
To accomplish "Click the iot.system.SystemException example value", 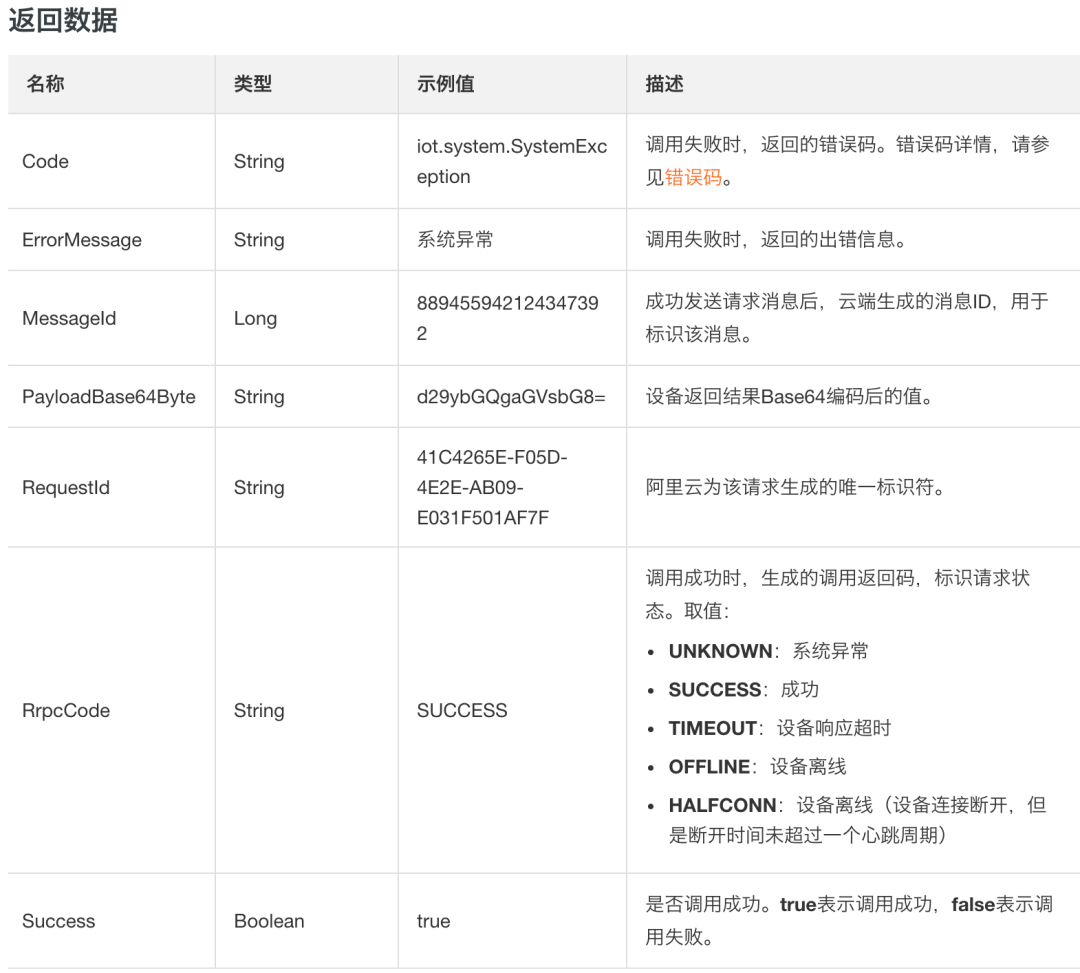I will click(x=512, y=161).
